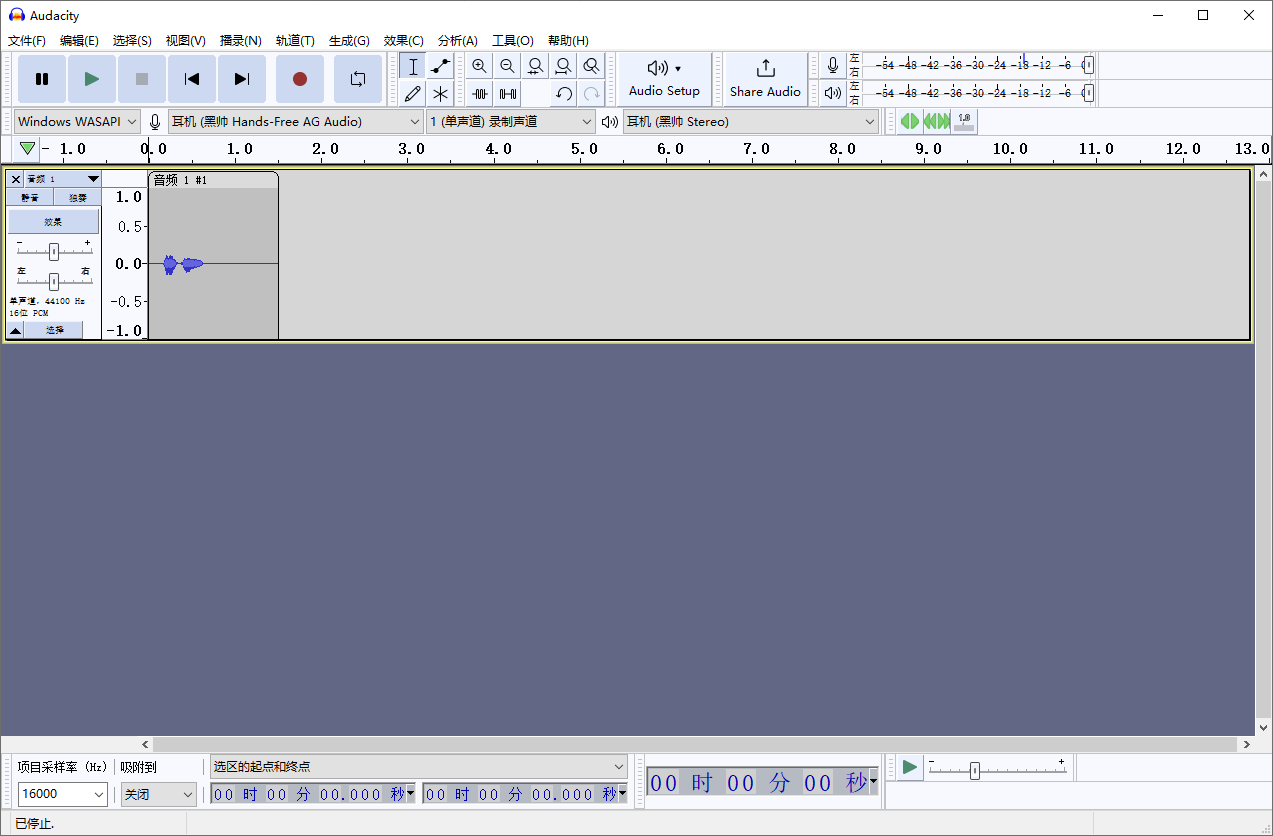Adjust the playback level slider on the playback meter
Viewport: 1273px width, 836px height.
1089,92
